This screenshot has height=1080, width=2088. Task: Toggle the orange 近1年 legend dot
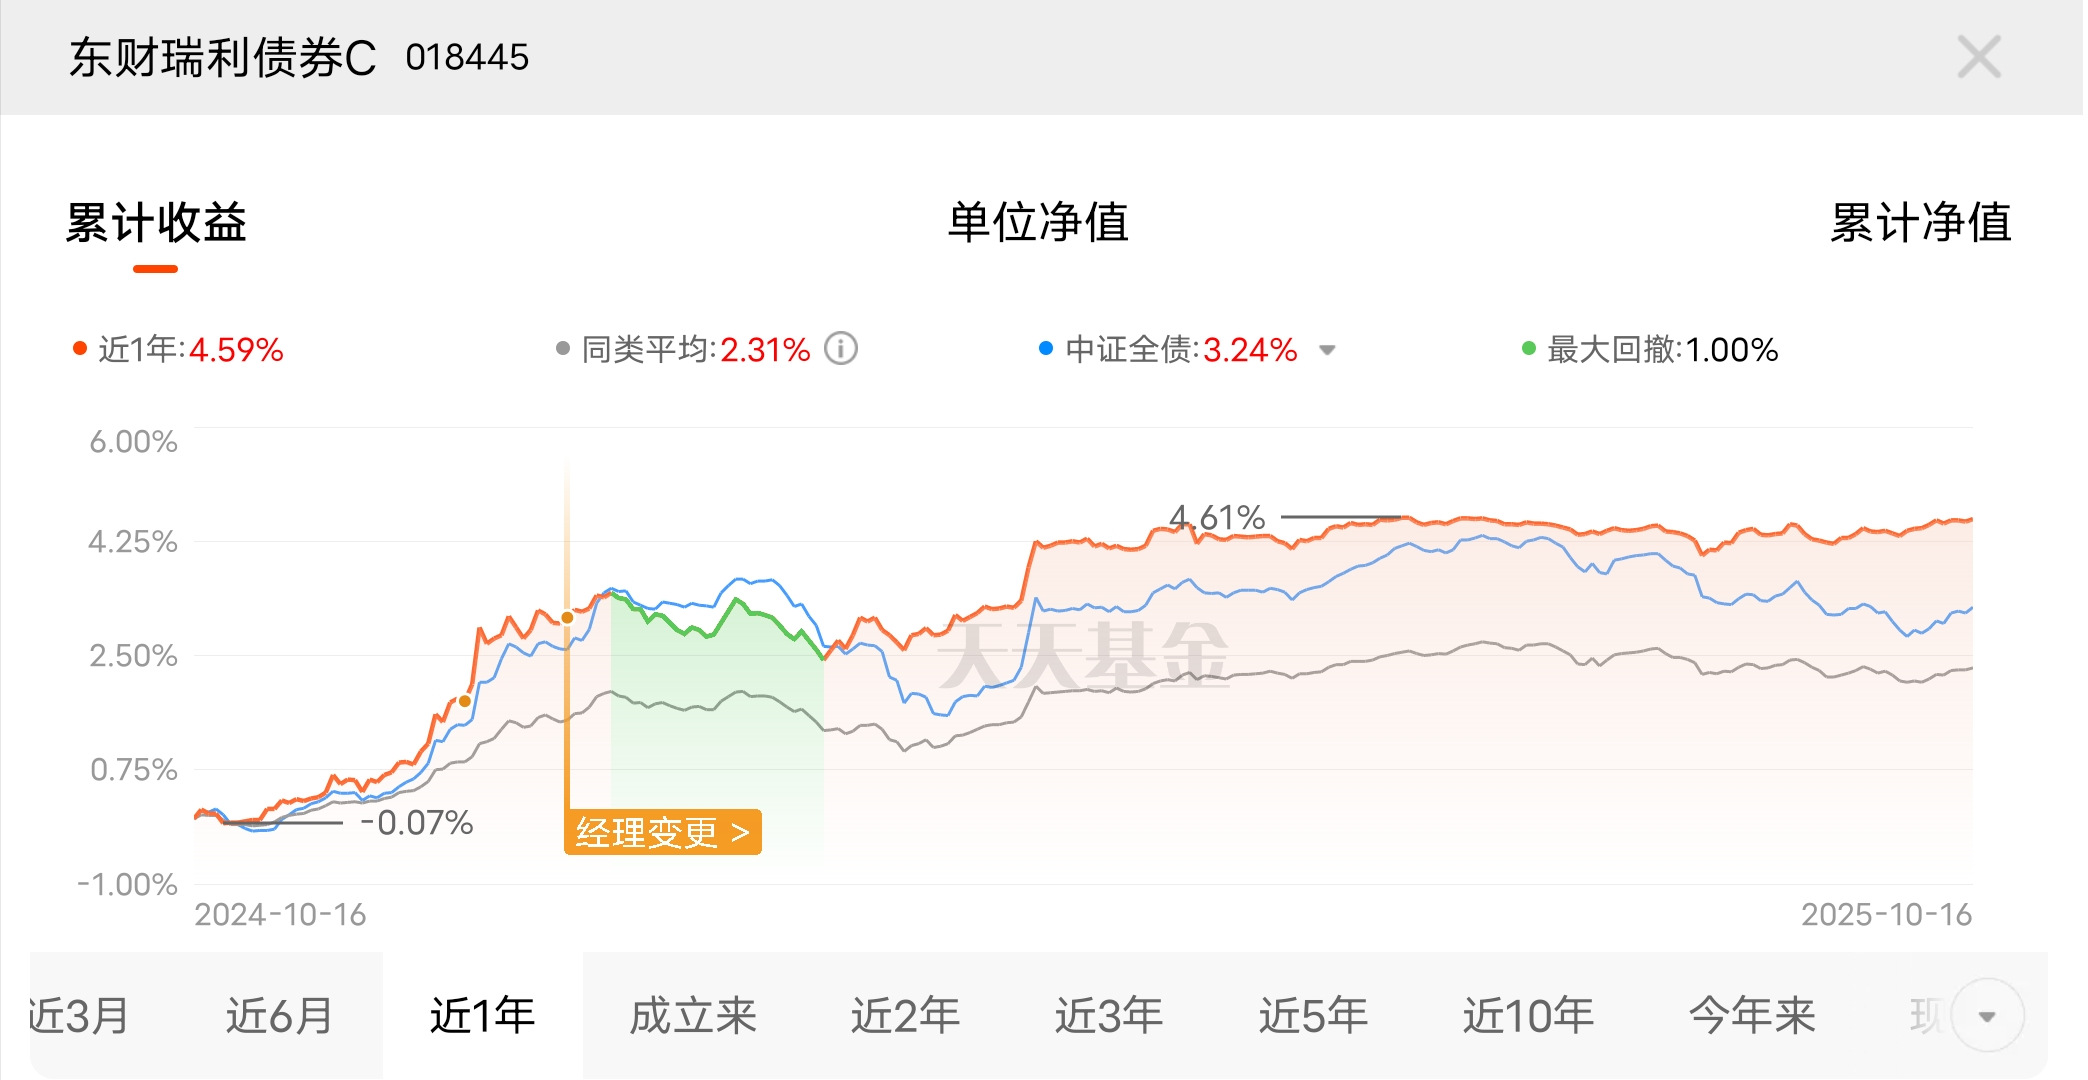click(80, 349)
